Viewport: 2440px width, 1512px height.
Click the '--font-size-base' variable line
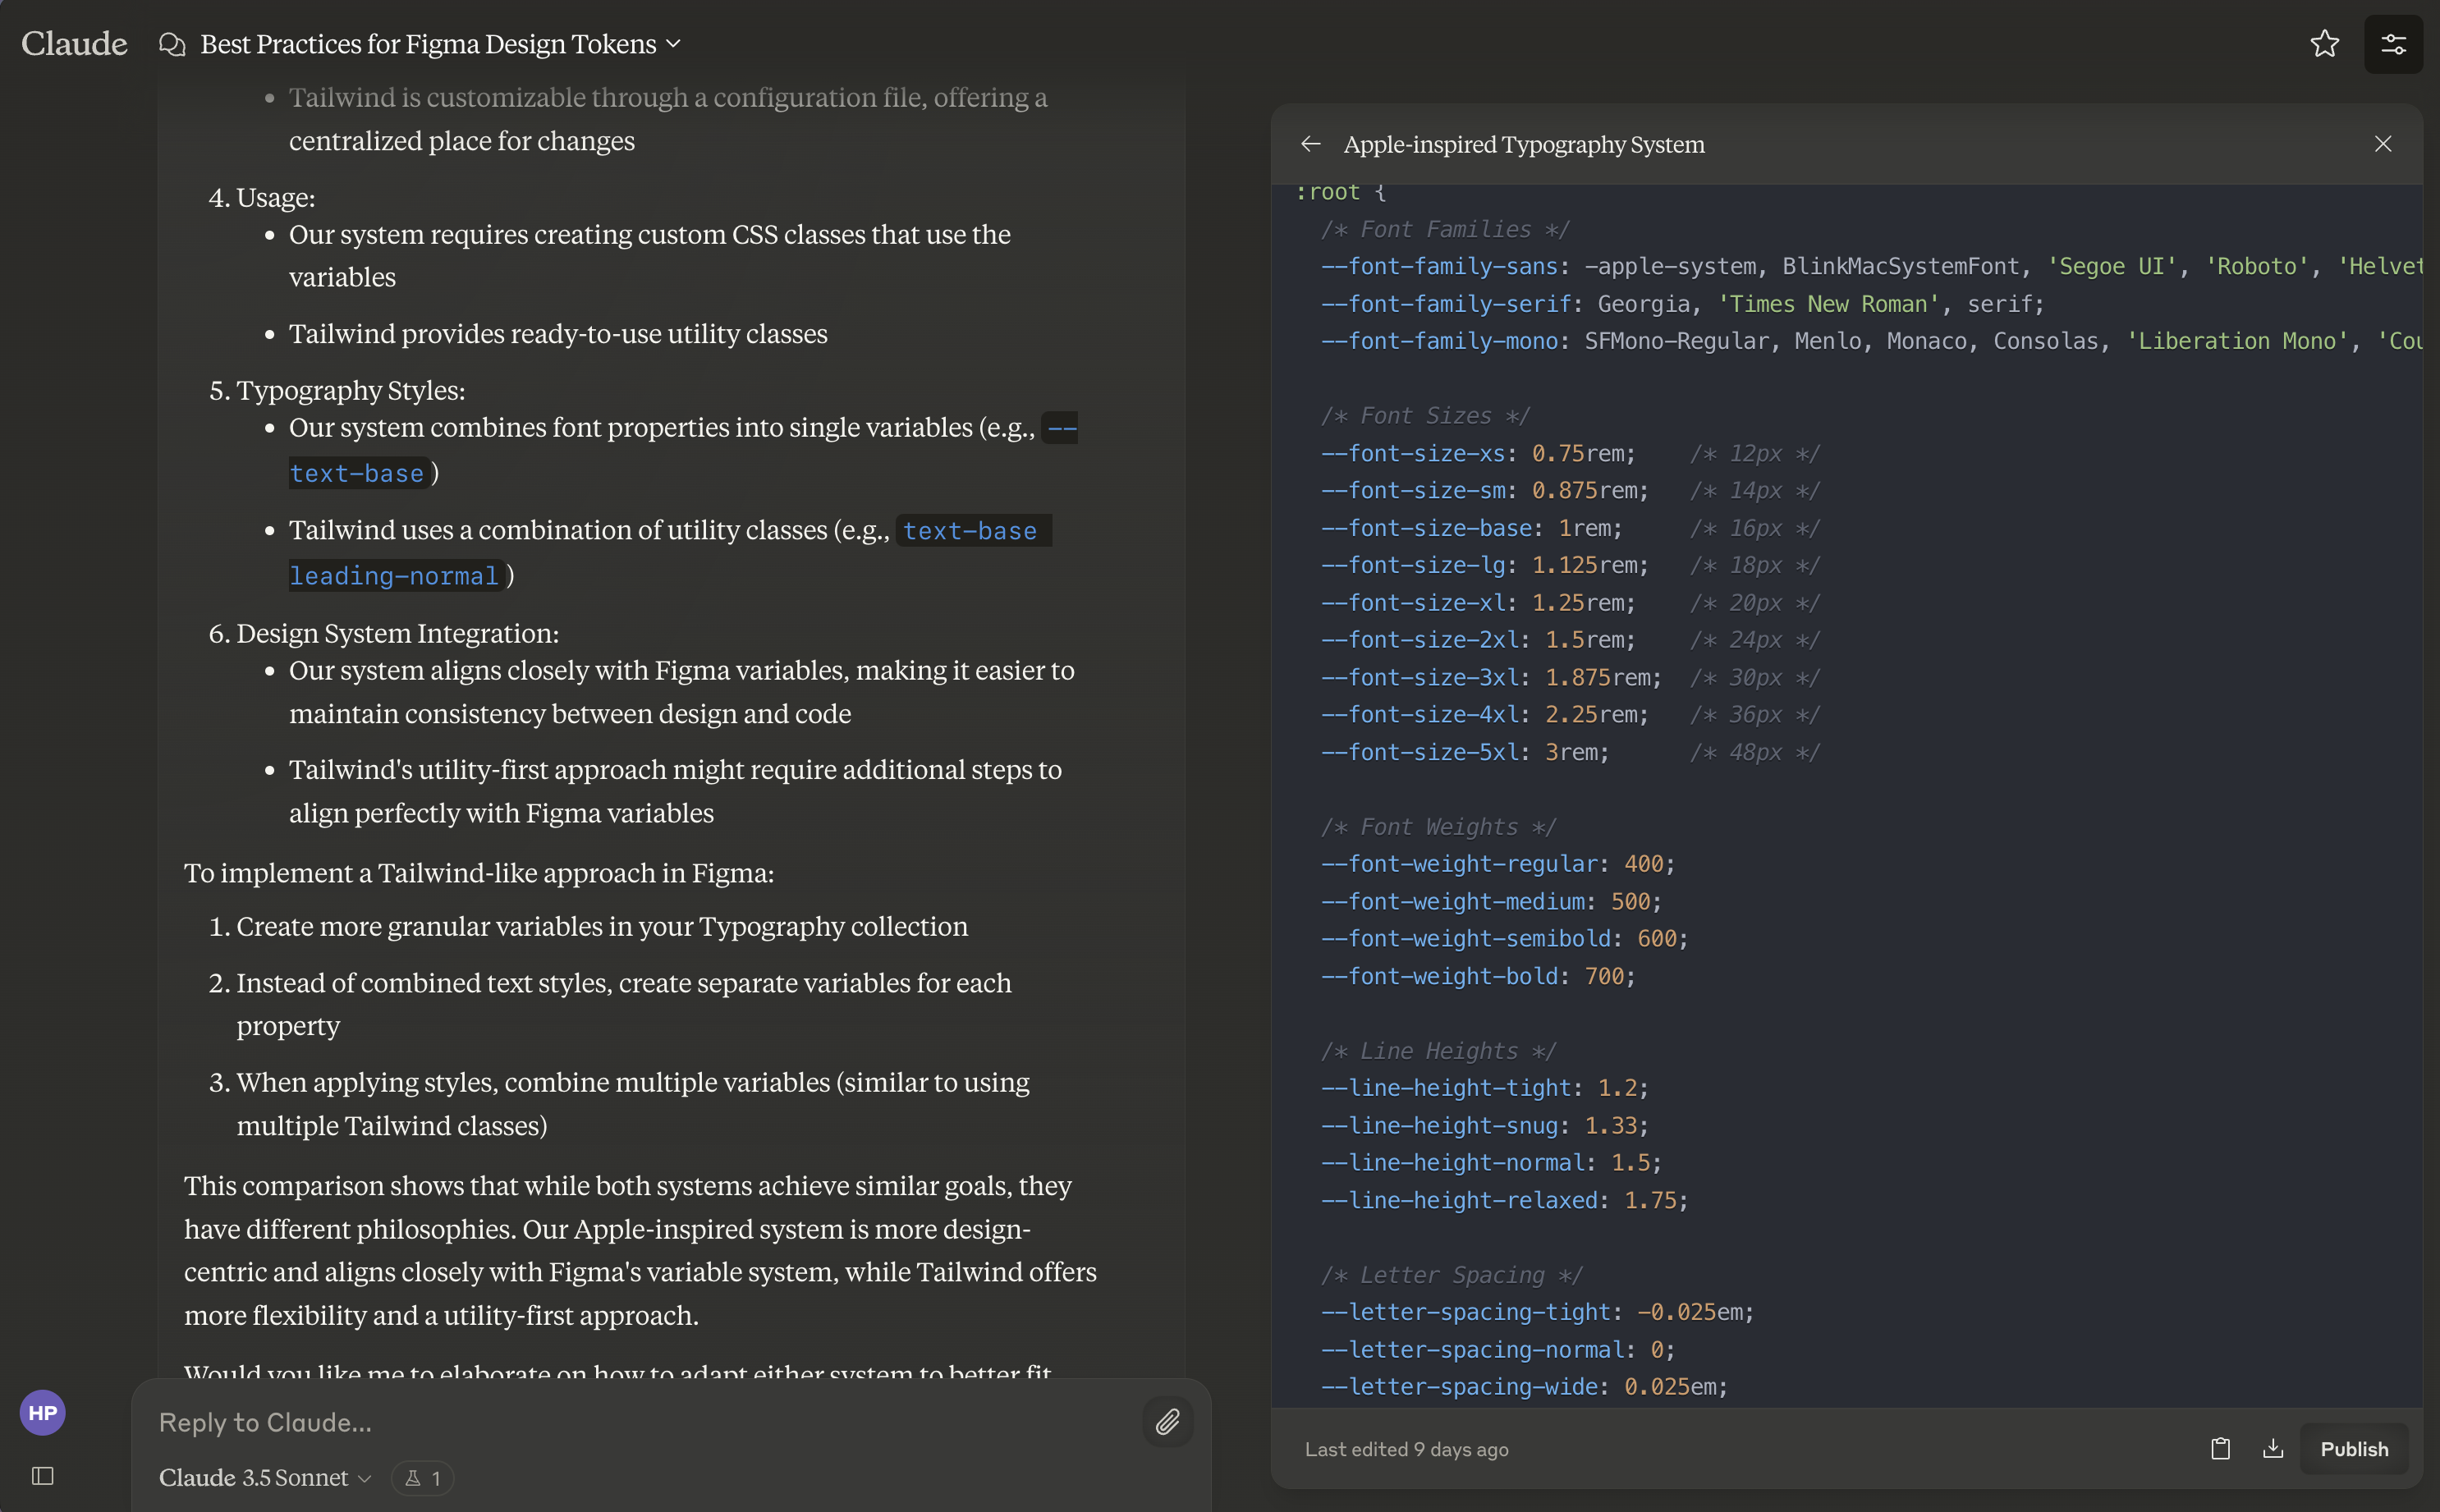pos(1571,528)
